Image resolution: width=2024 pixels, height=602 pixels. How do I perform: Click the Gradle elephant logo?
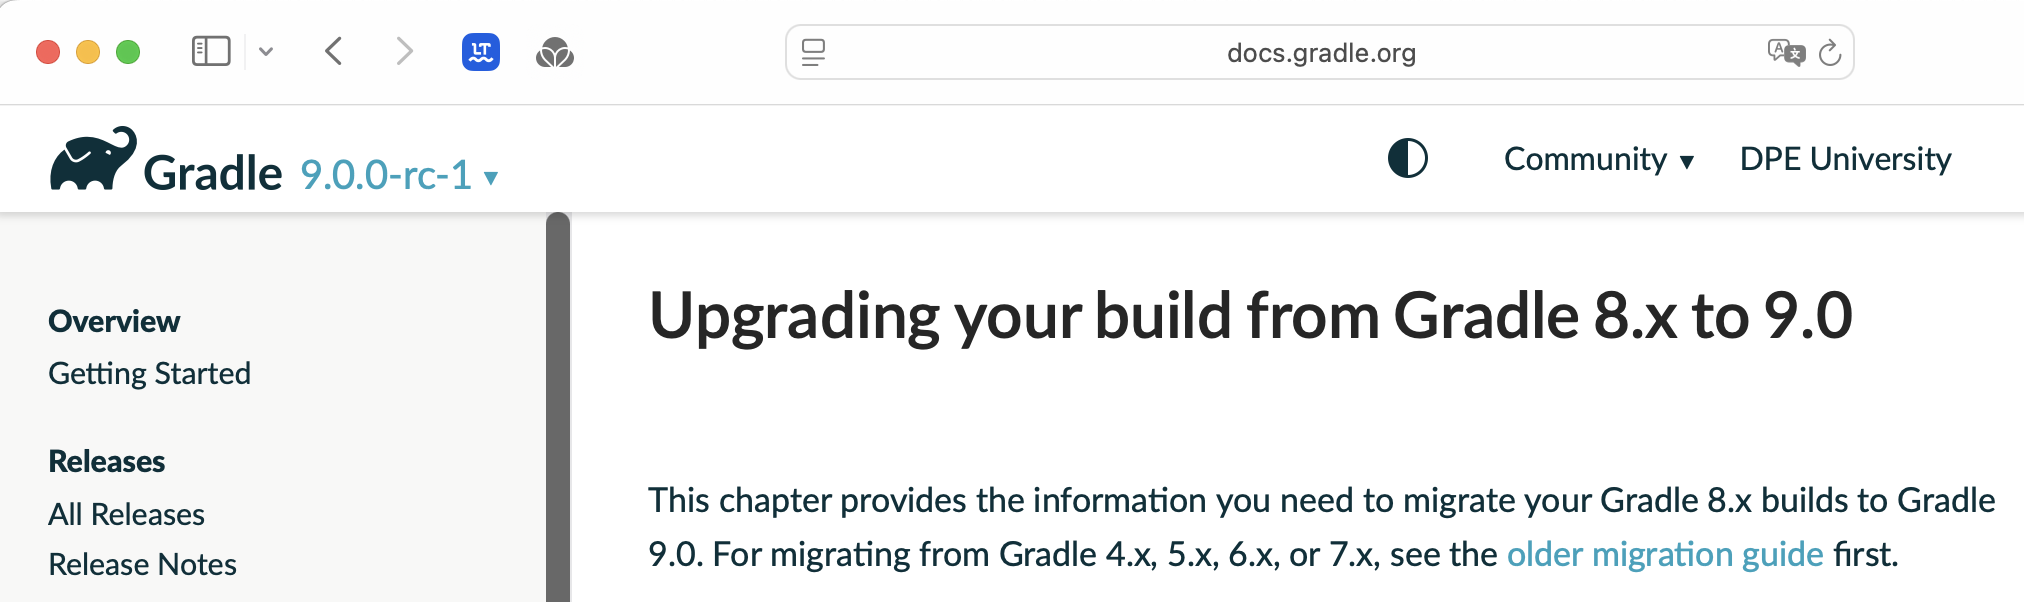coord(93,158)
